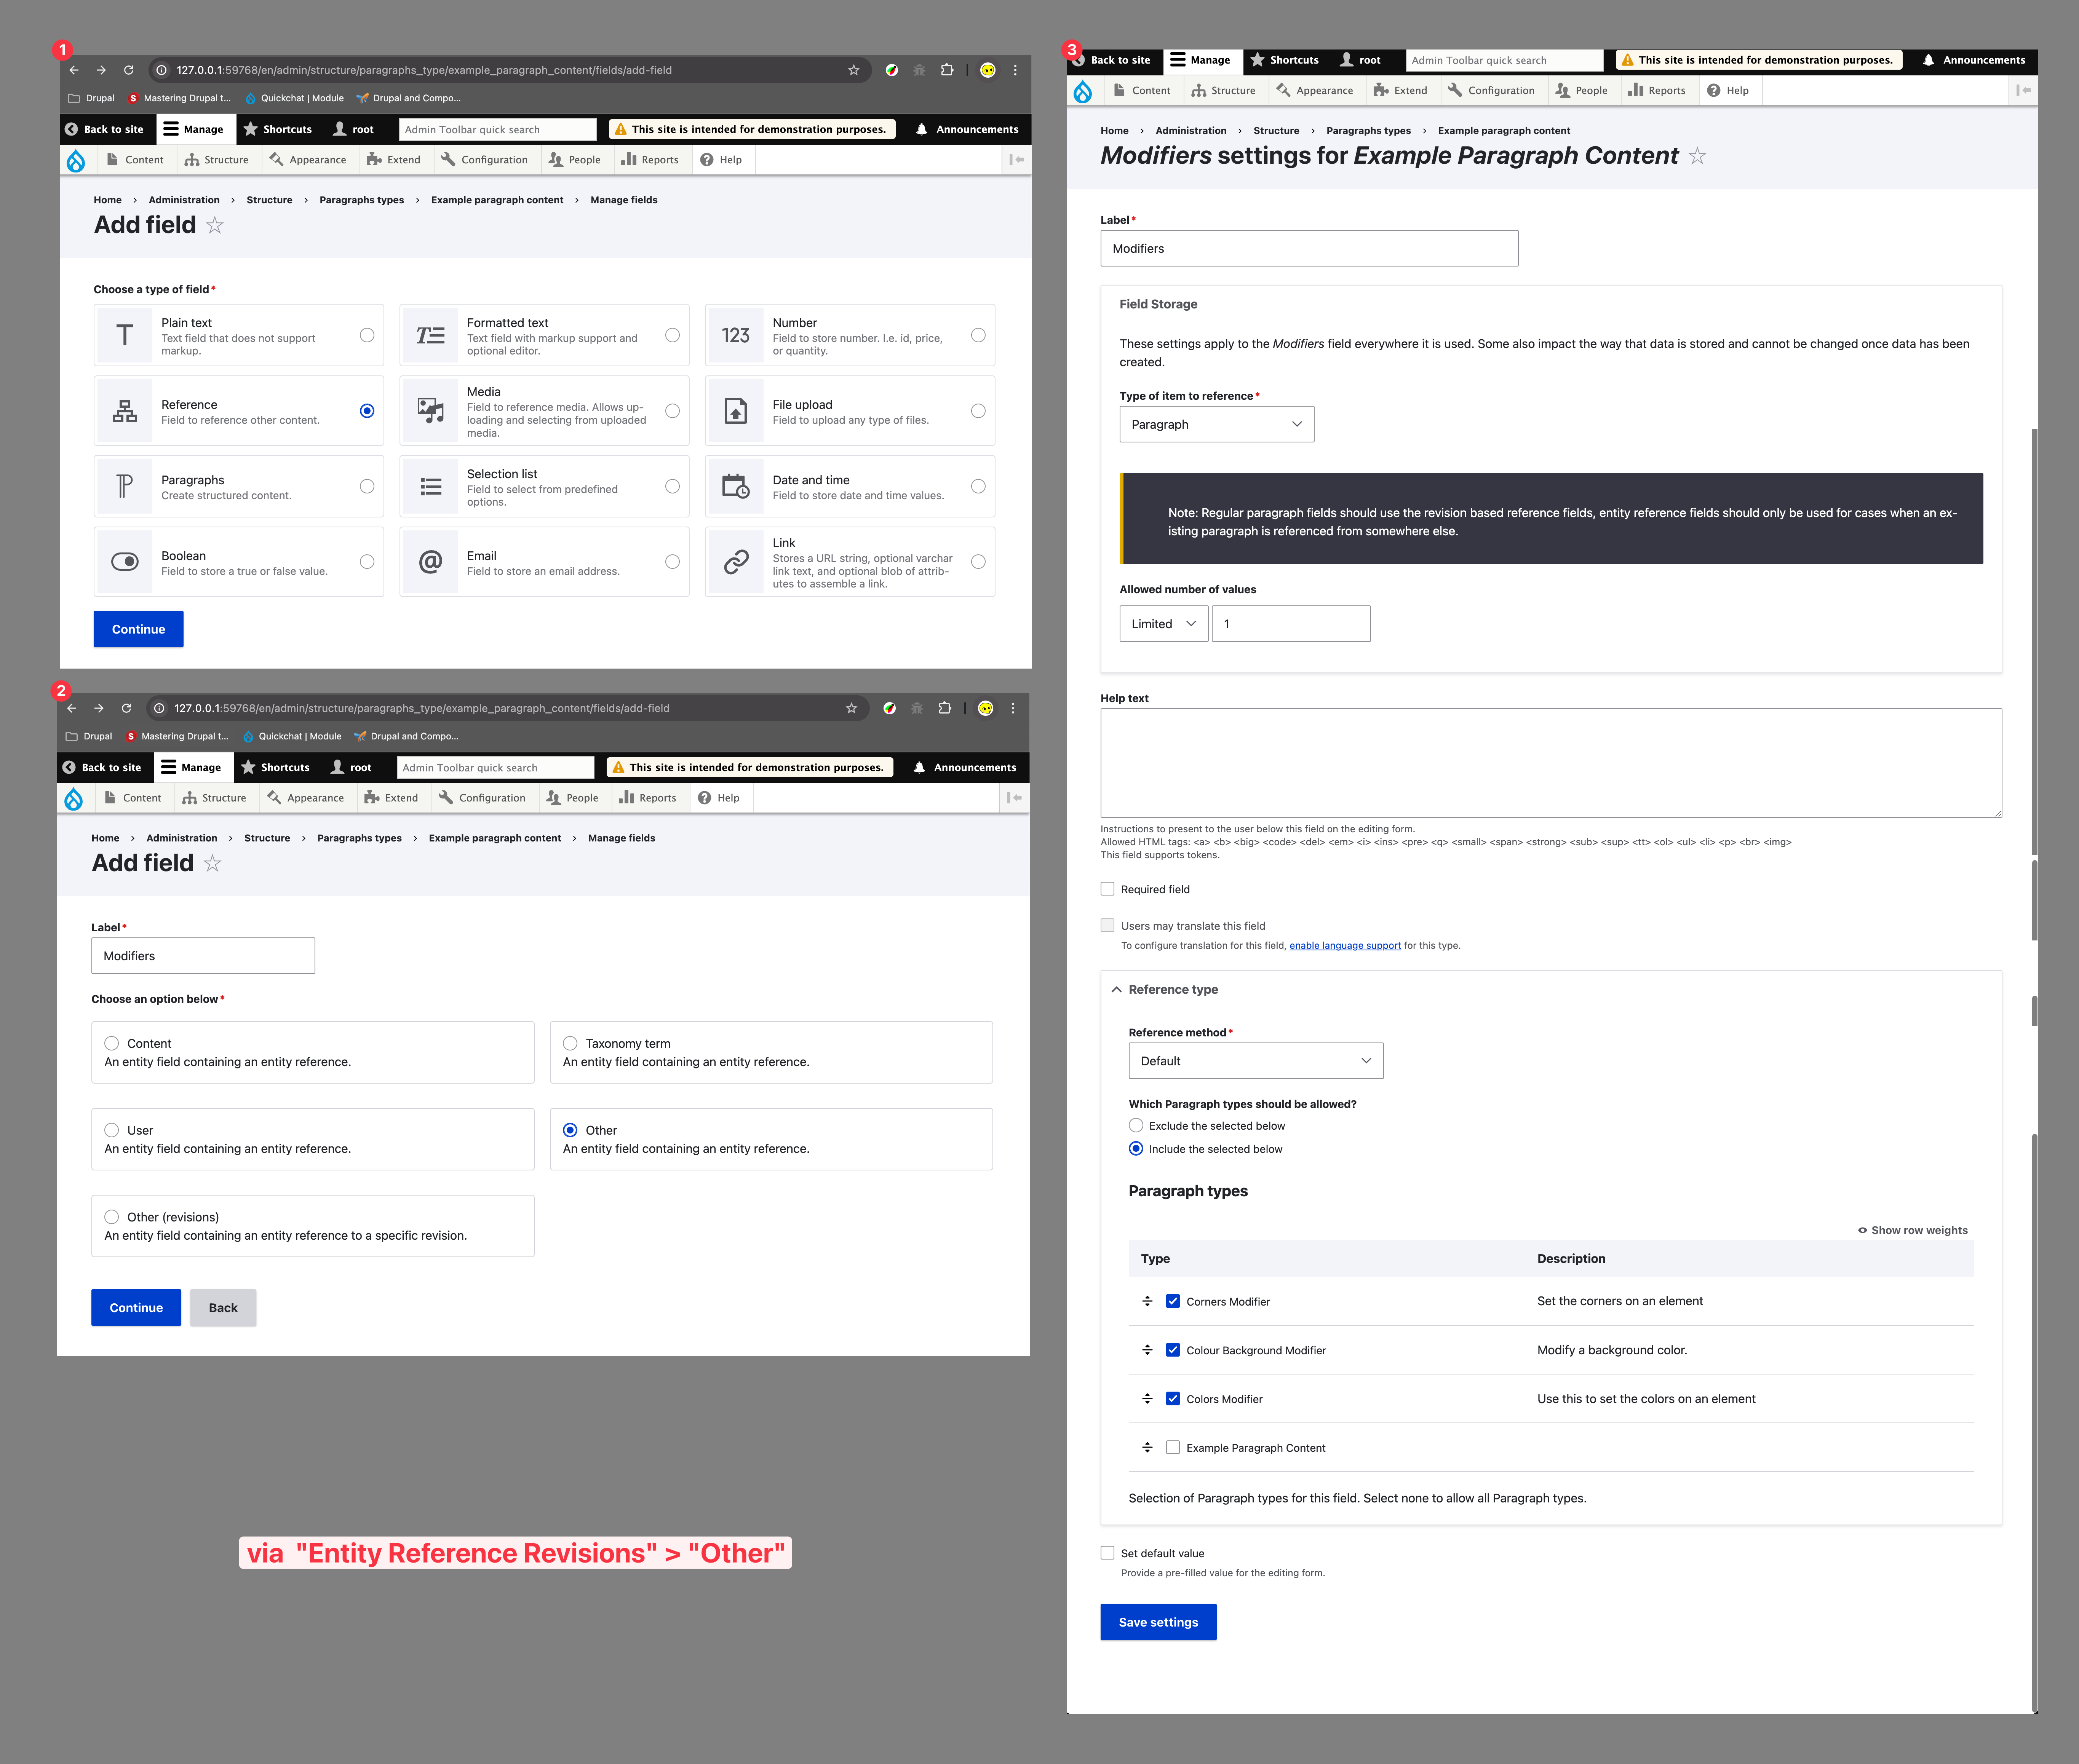Click the drag handle for Corners Modifier row

pyautogui.click(x=1147, y=1301)
